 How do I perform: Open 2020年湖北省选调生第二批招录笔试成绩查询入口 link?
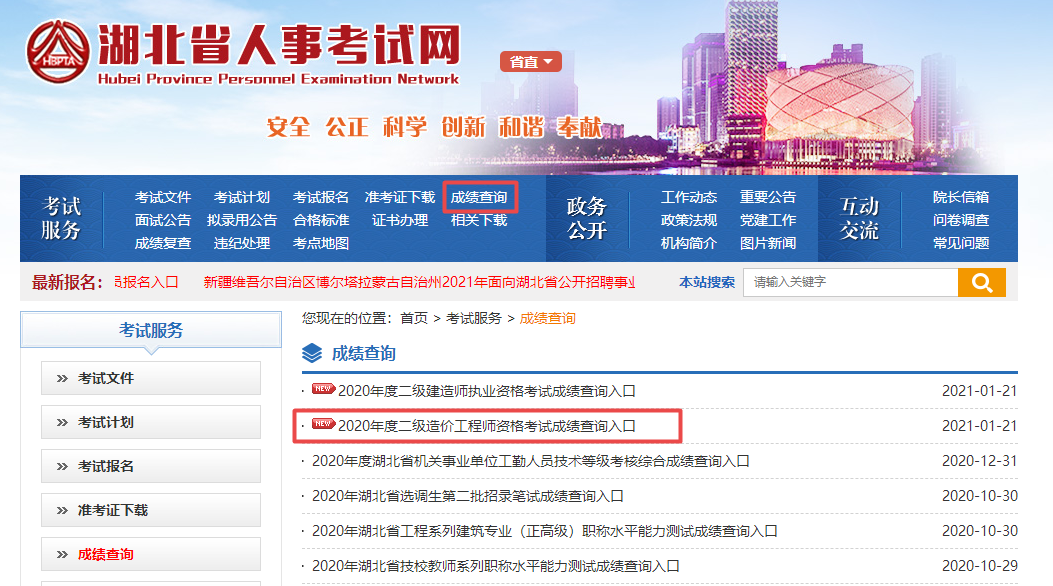pyautogui.click(x=467, y=496)
